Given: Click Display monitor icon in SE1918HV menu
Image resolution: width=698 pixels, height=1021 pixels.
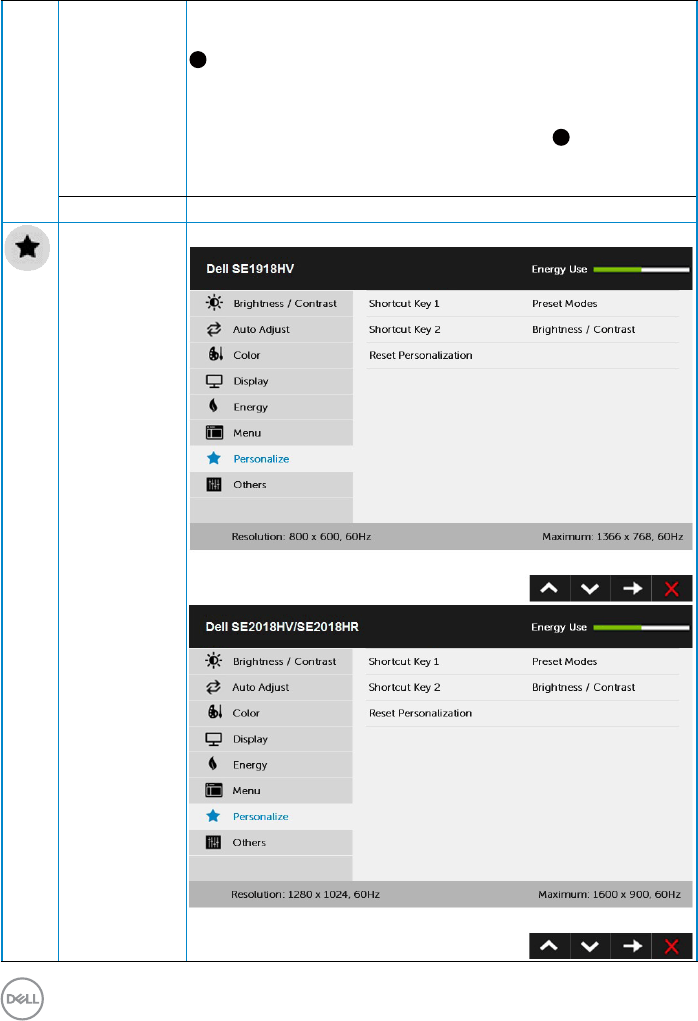Looking at the screenshot, I should 214,381.
